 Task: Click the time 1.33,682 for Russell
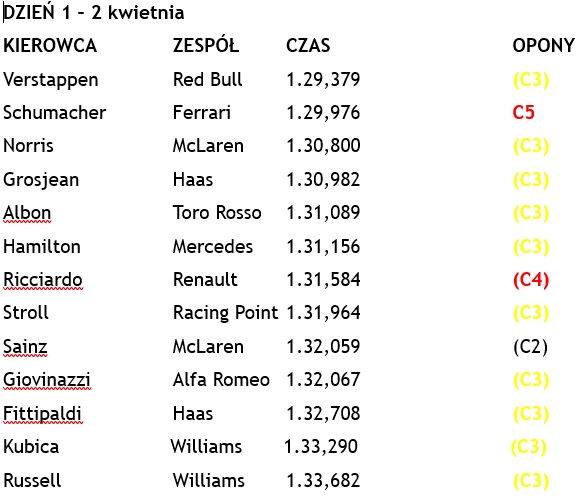[x=323, y=481]
